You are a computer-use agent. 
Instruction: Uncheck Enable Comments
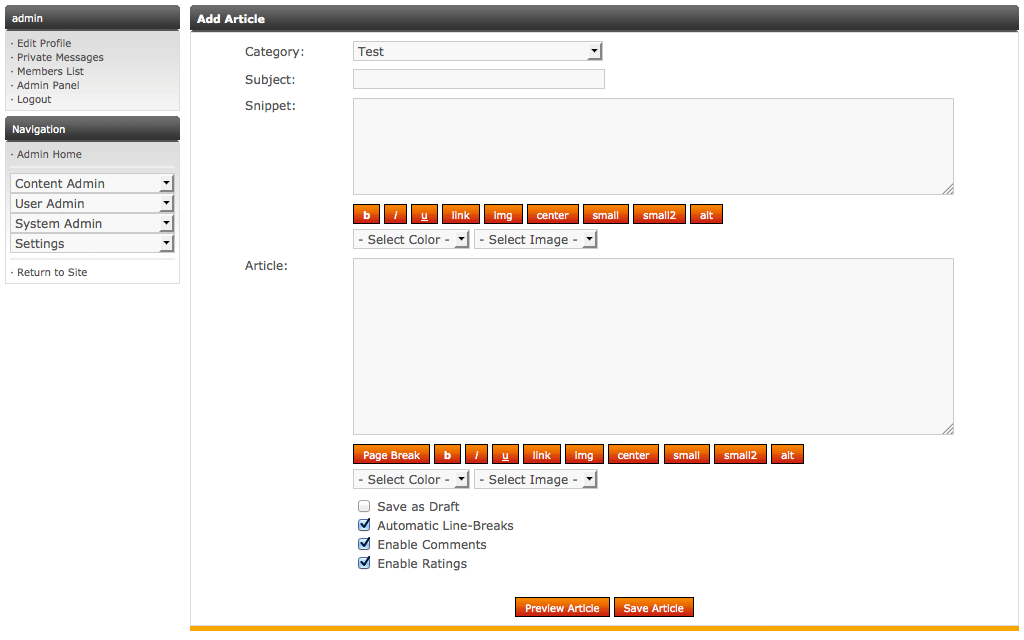click(x=364, y=544)
